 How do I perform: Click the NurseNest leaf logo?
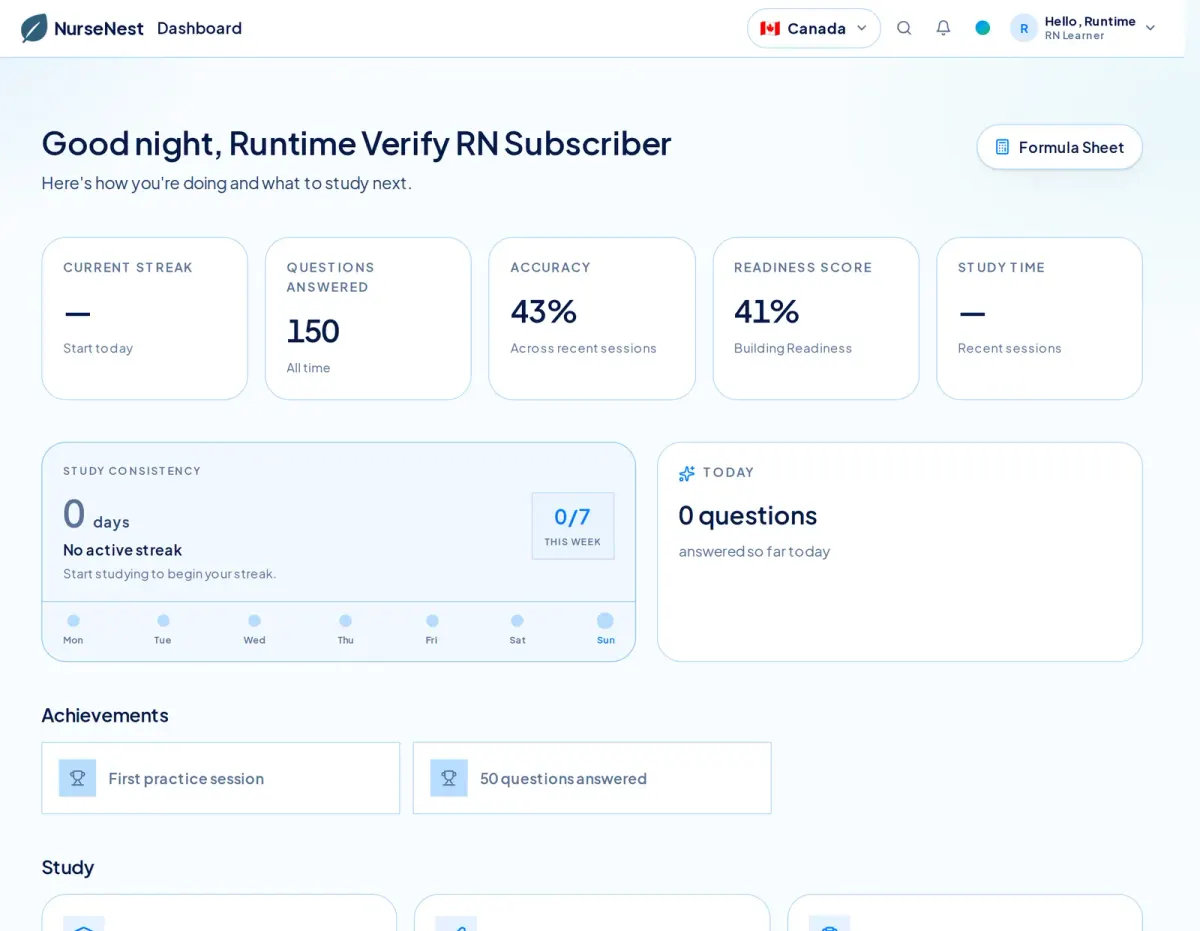[x=34, y=28]
